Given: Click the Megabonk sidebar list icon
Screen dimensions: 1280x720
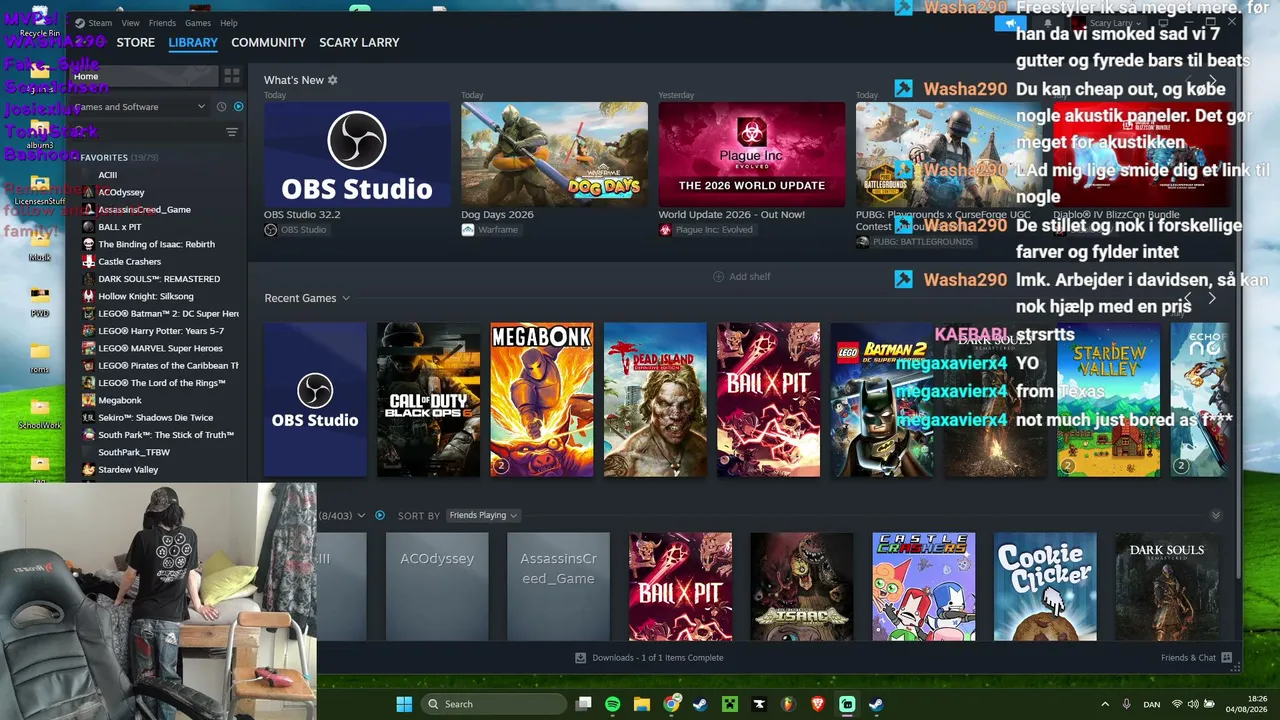Looking at the screenshot, I should (89, 400).
